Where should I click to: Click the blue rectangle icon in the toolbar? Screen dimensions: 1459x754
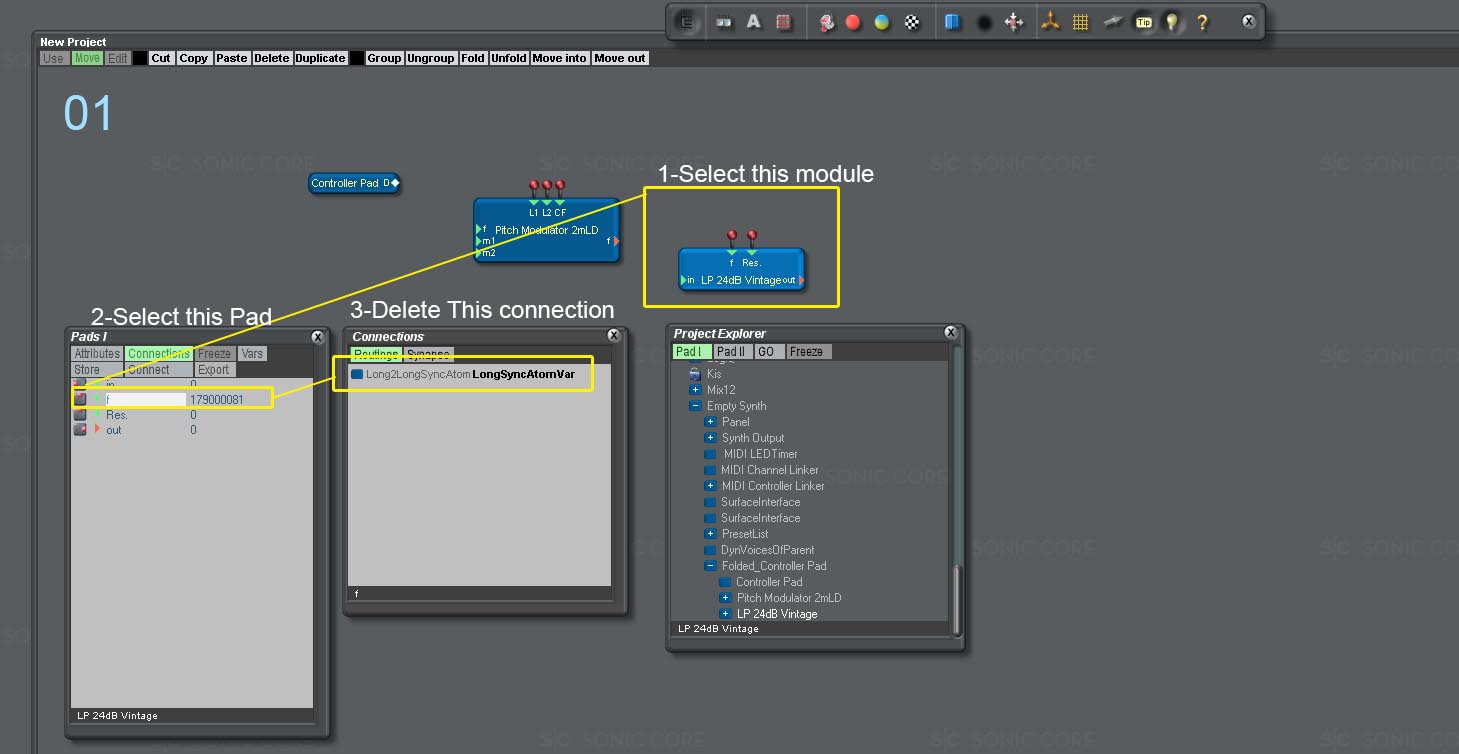[x=951, y=22]
